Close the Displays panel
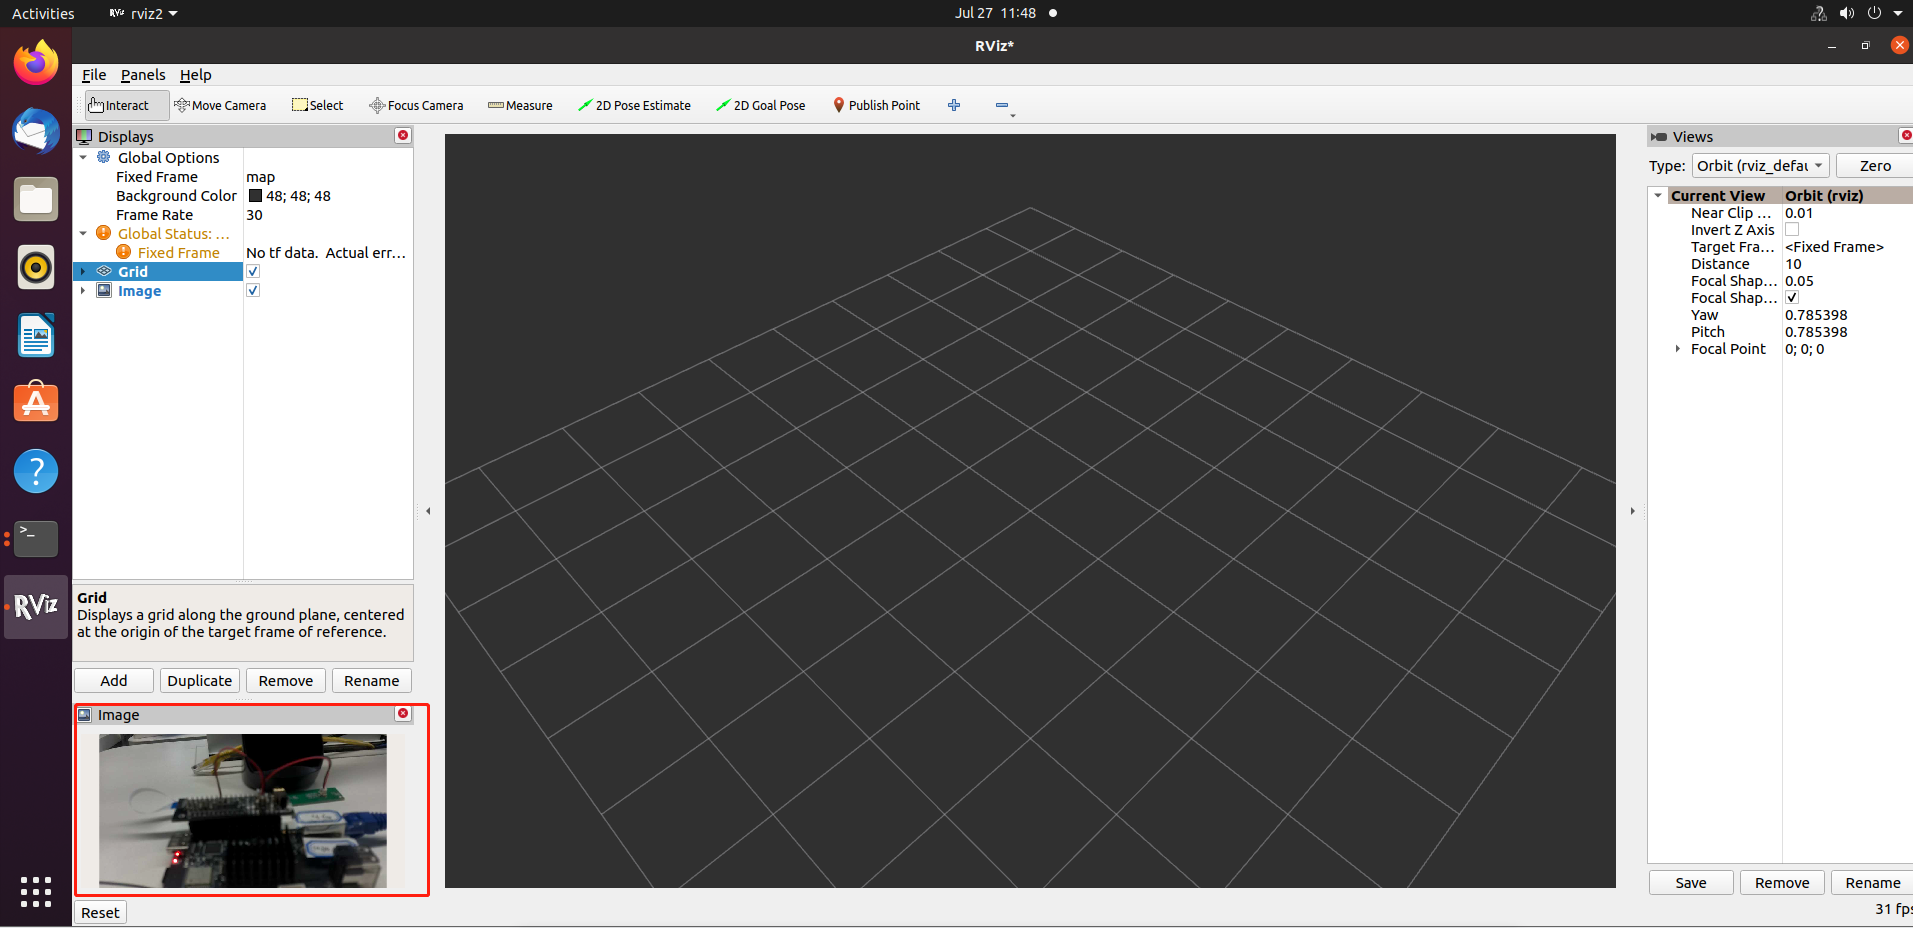 point(403,135)
